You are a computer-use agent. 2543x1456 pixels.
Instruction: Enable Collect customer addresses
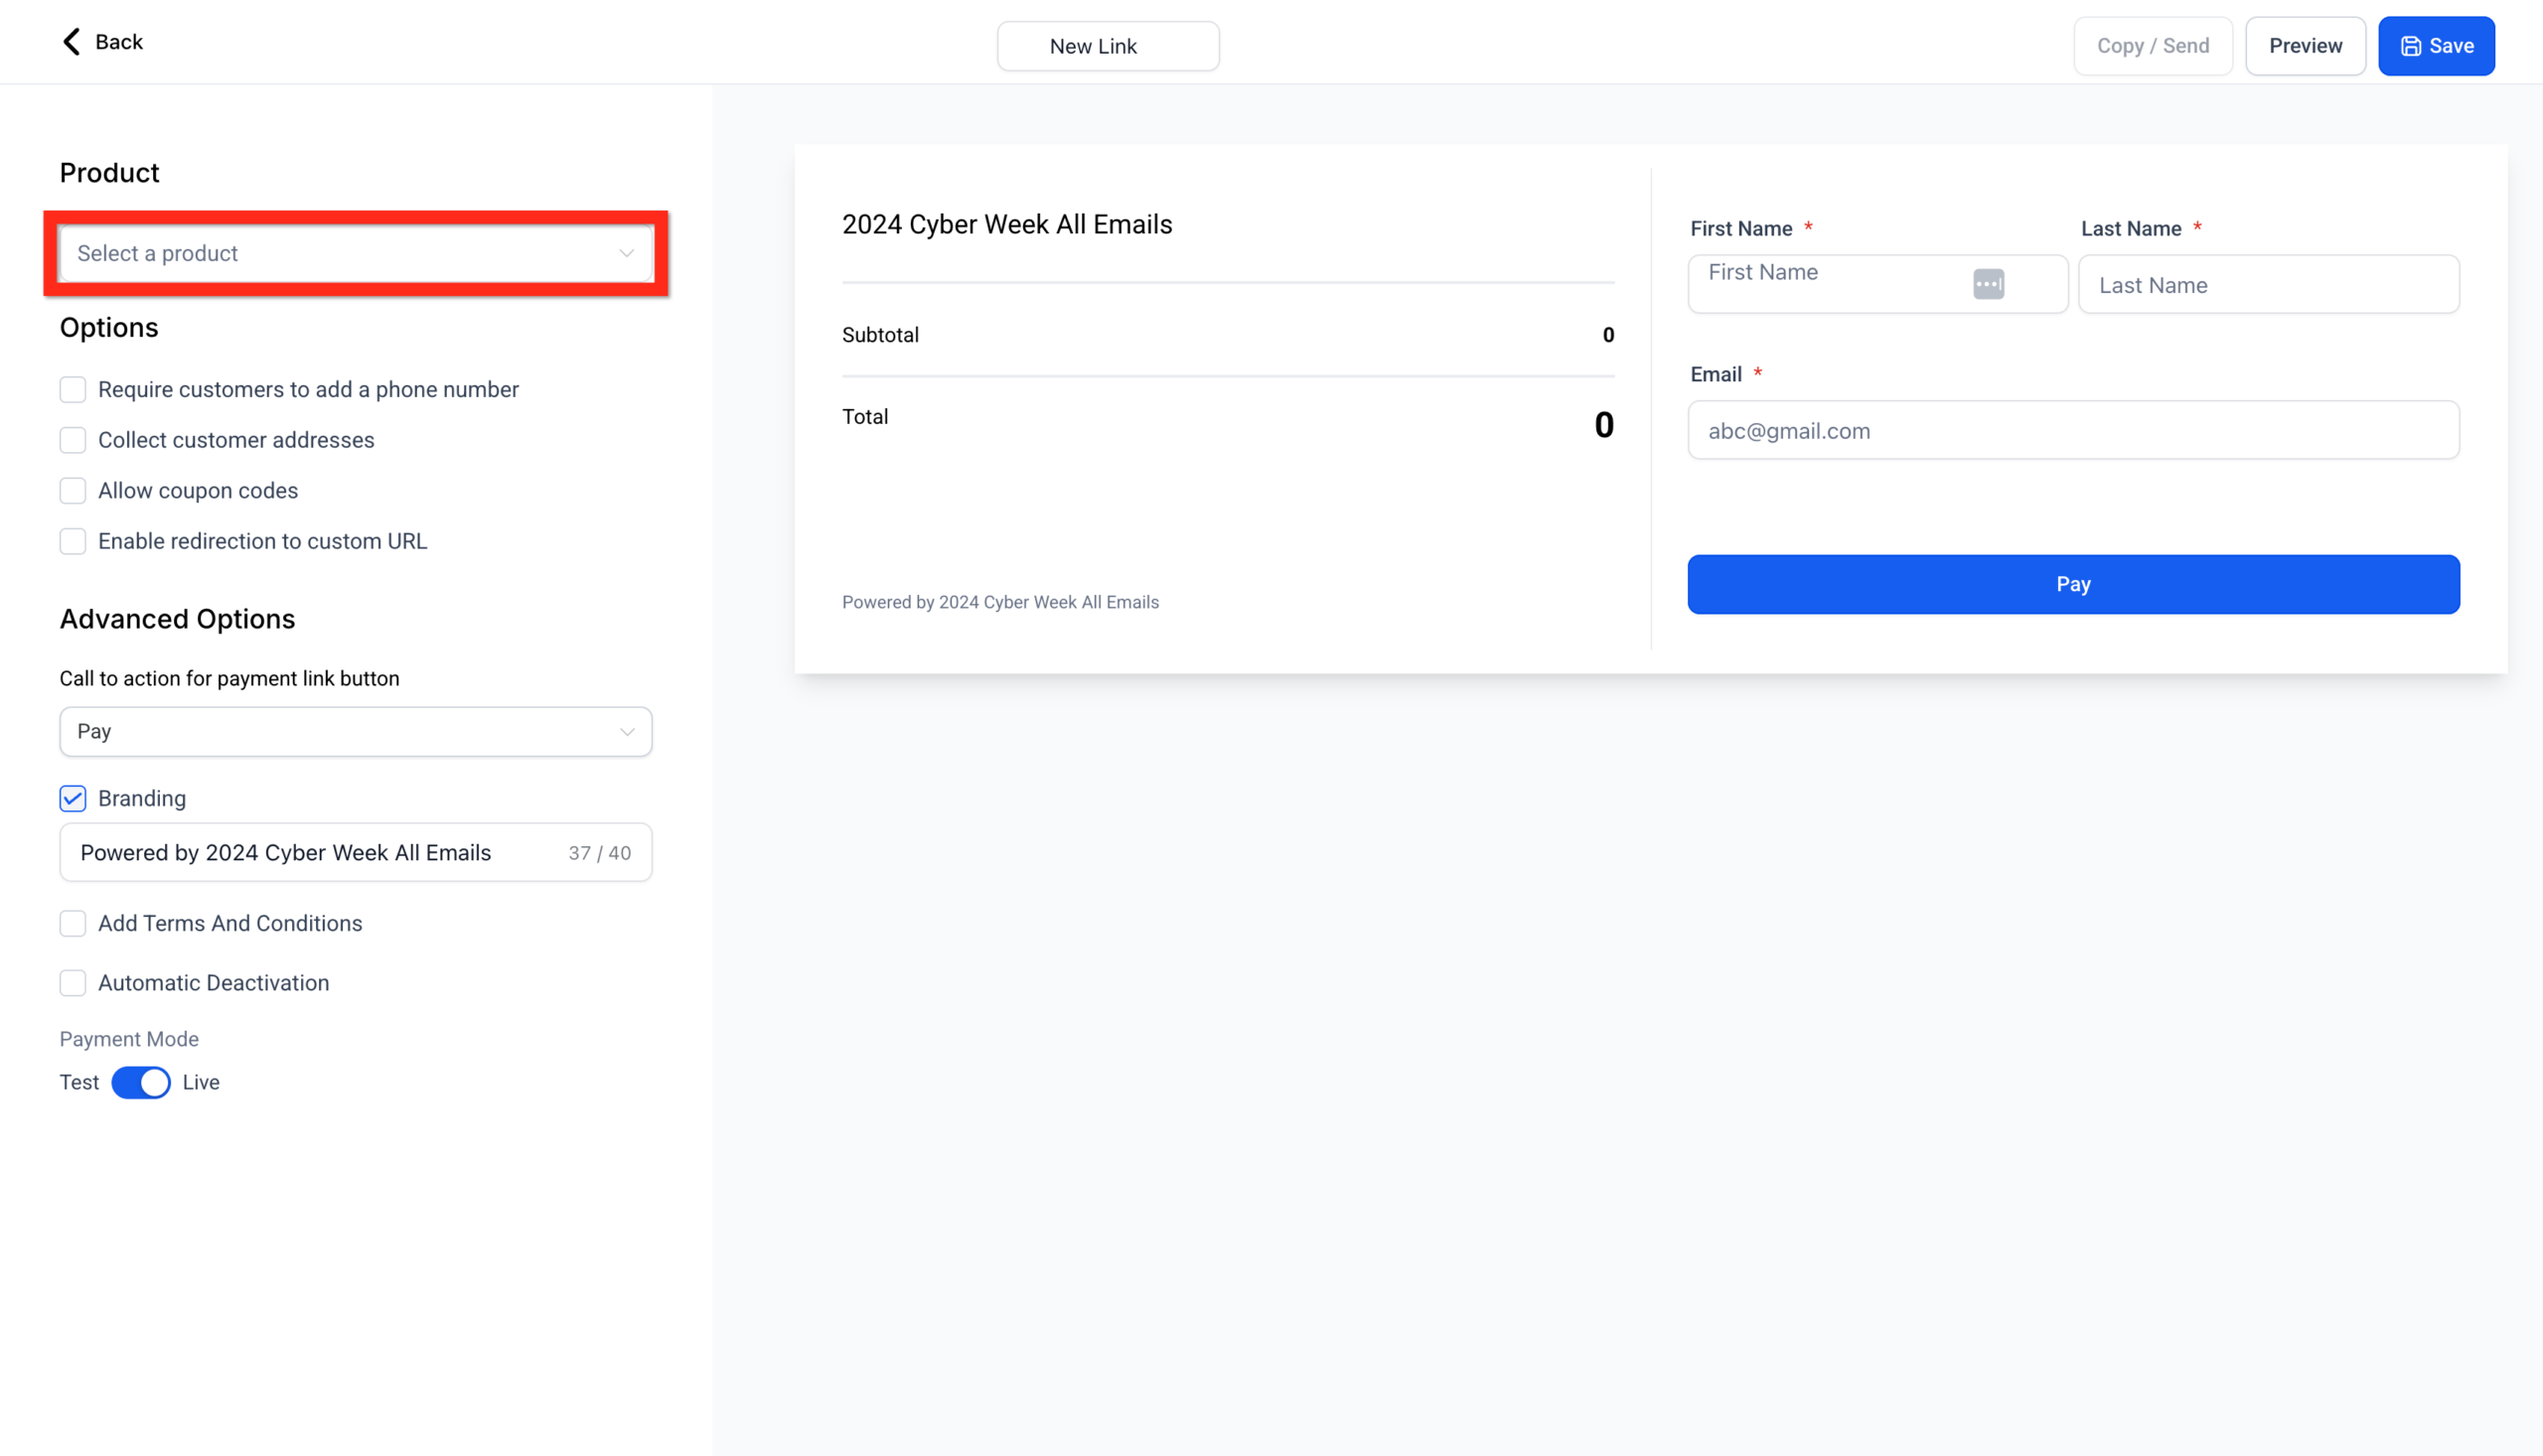click(72, 440)
